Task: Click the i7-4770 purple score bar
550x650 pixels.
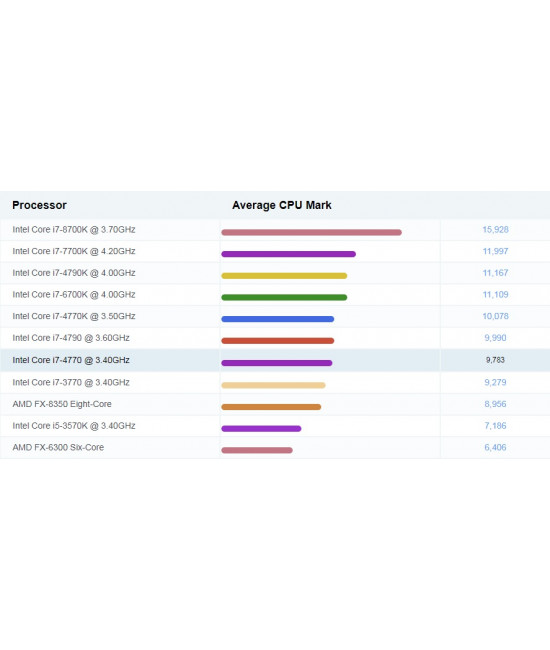Action: pos(276,363)
